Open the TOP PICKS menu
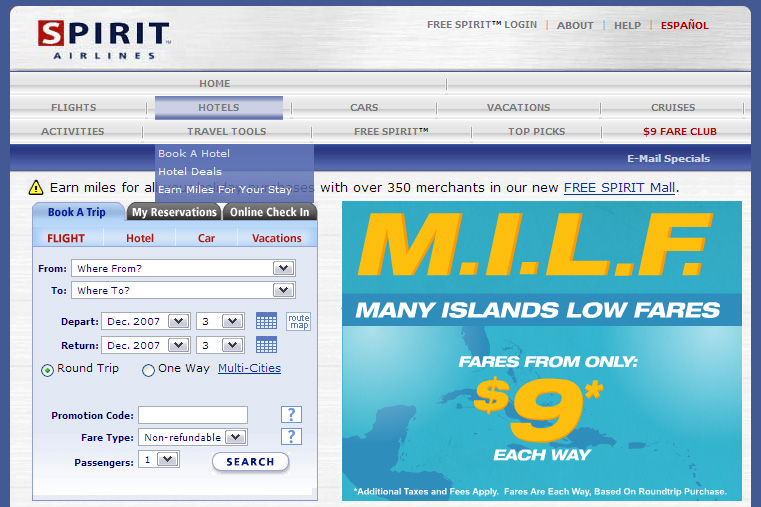This screenshot has height=507, width=761. (536, 131)
